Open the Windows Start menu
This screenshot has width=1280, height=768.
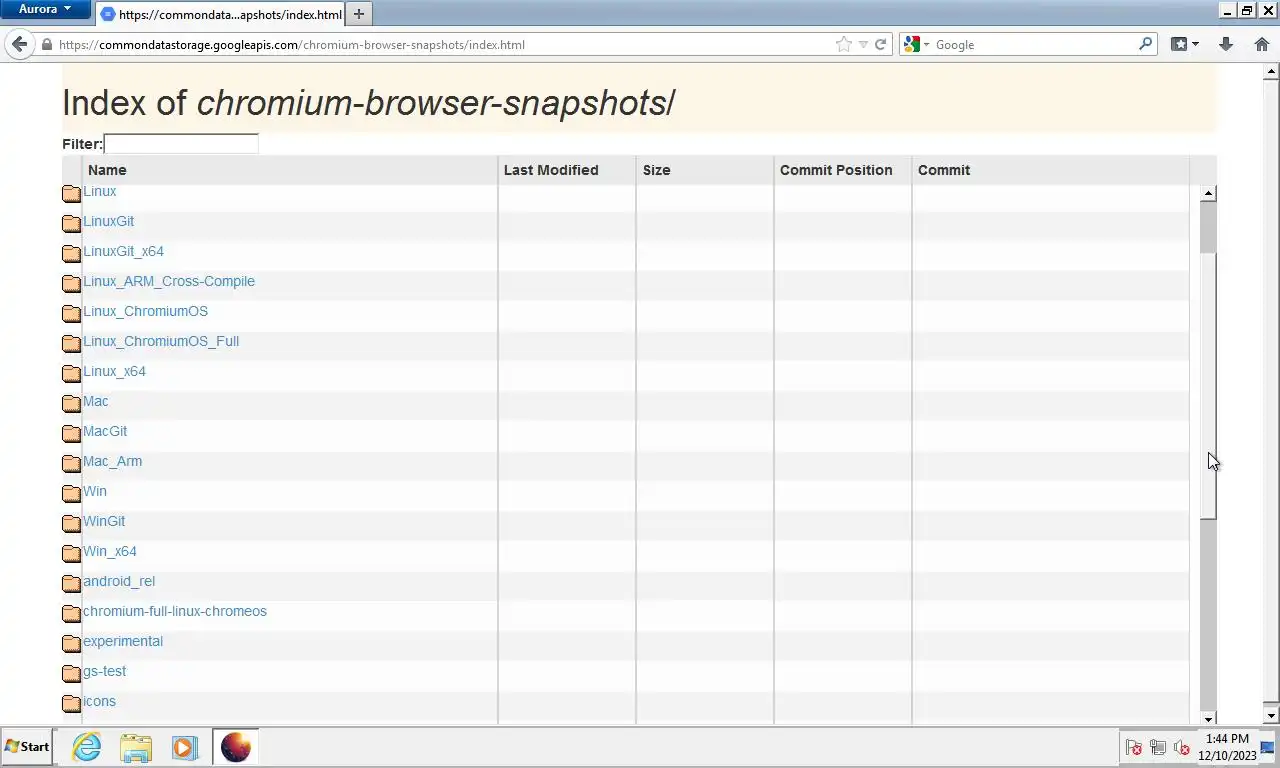click(x=27, y=747)
